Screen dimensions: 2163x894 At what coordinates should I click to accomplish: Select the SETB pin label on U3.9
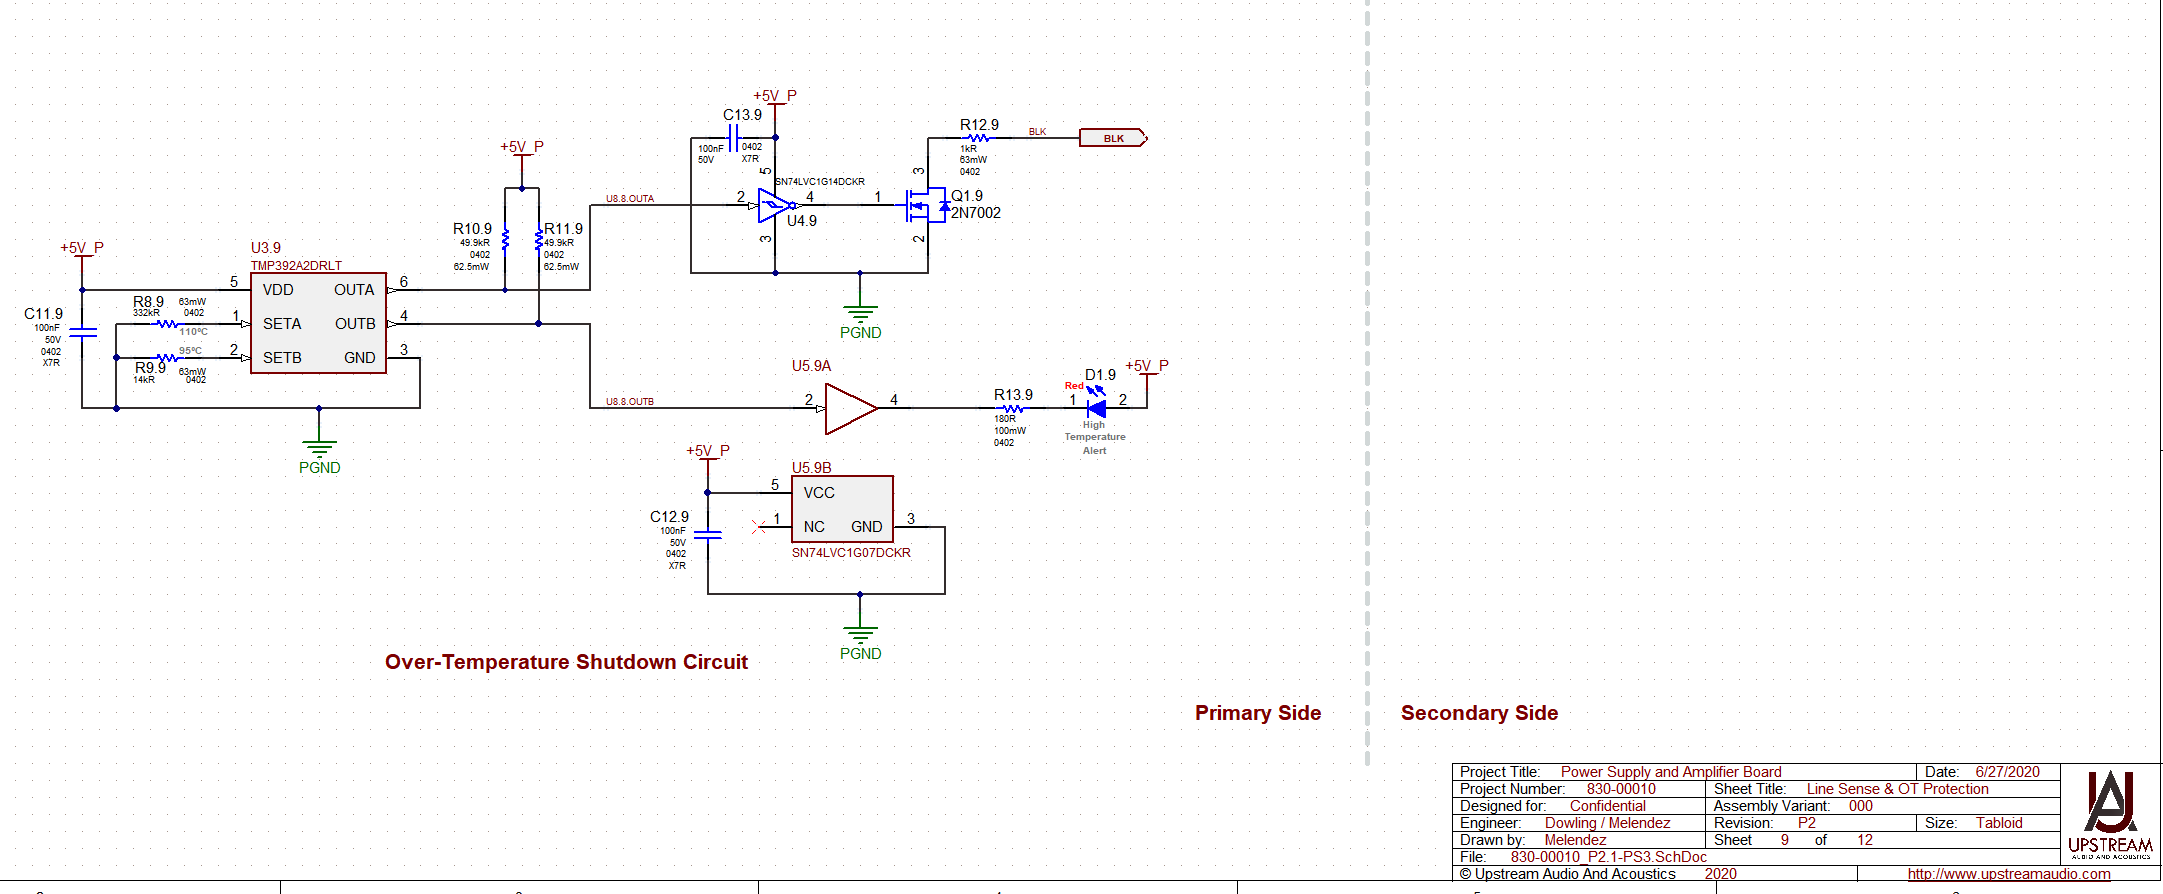pos(282,358)
